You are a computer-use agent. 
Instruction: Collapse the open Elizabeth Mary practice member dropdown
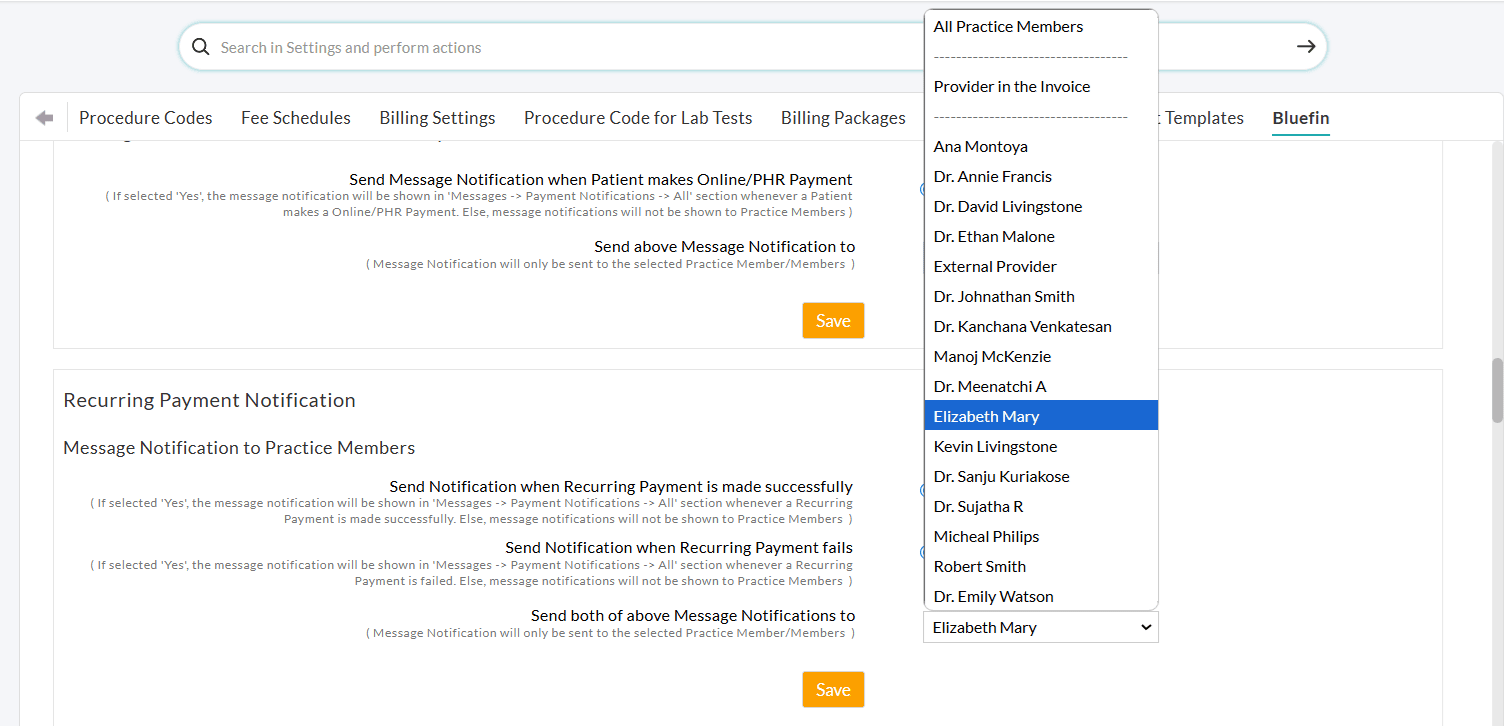pyautogui.click(x=1040, y=628)
